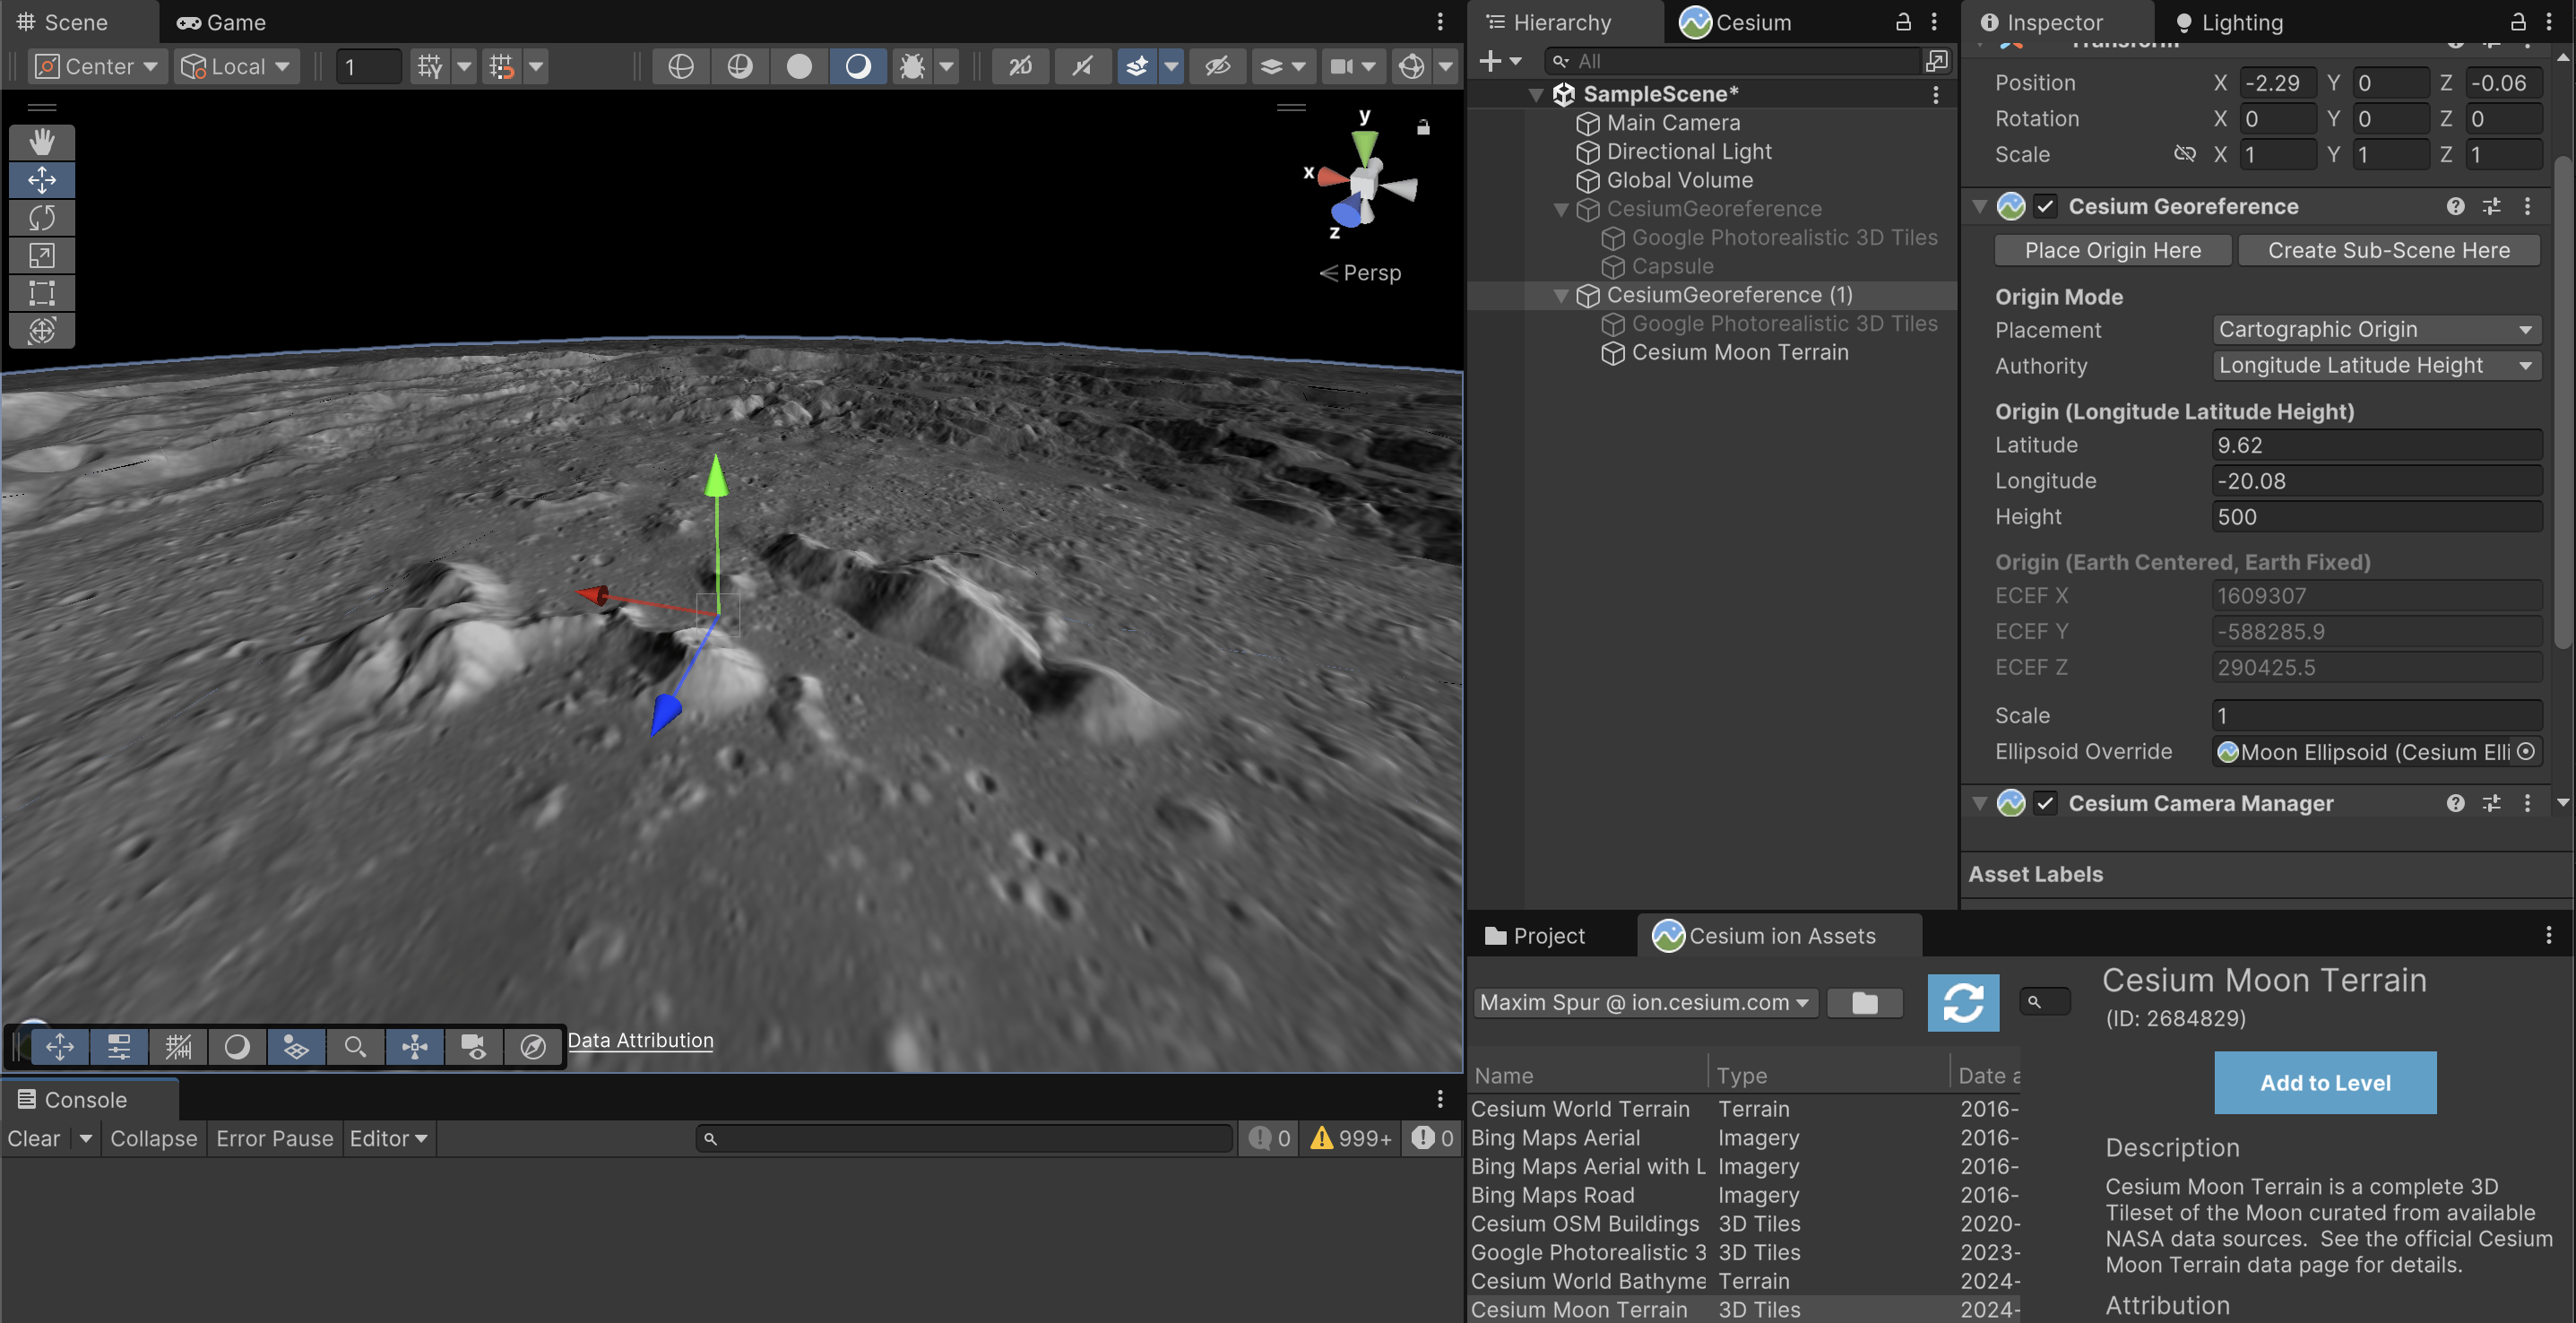Click the orientation gizmo lock icon
The image size is (2576, 1323).
(1423, 128)
